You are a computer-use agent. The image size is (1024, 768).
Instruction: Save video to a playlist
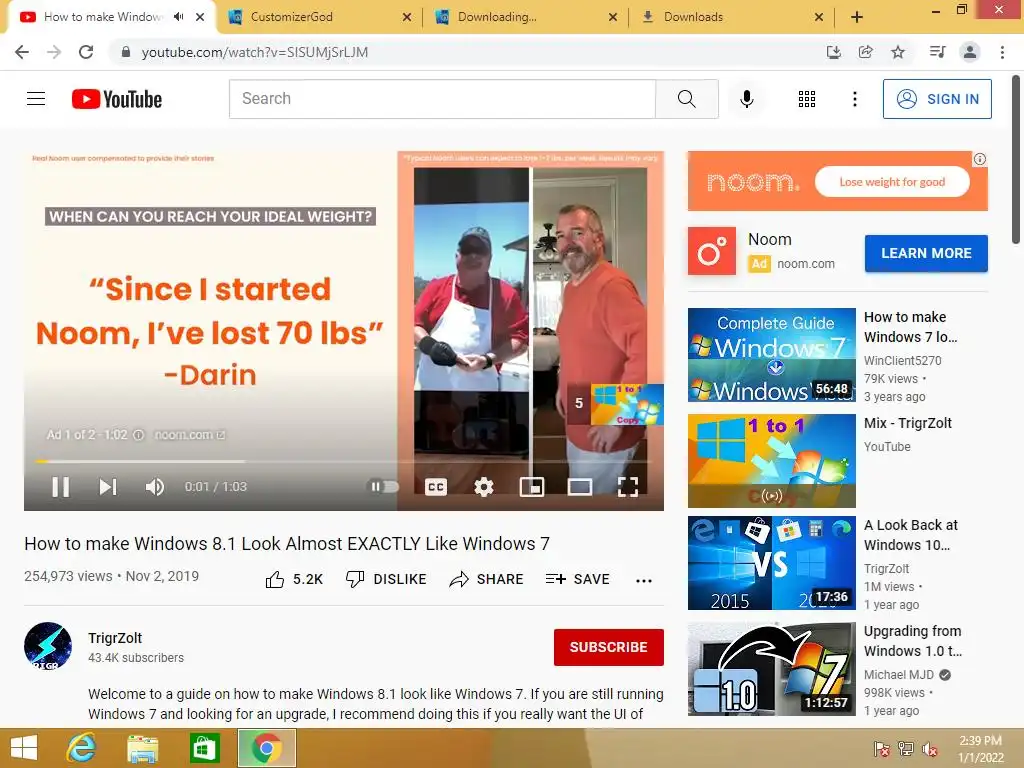coord(577,579)
